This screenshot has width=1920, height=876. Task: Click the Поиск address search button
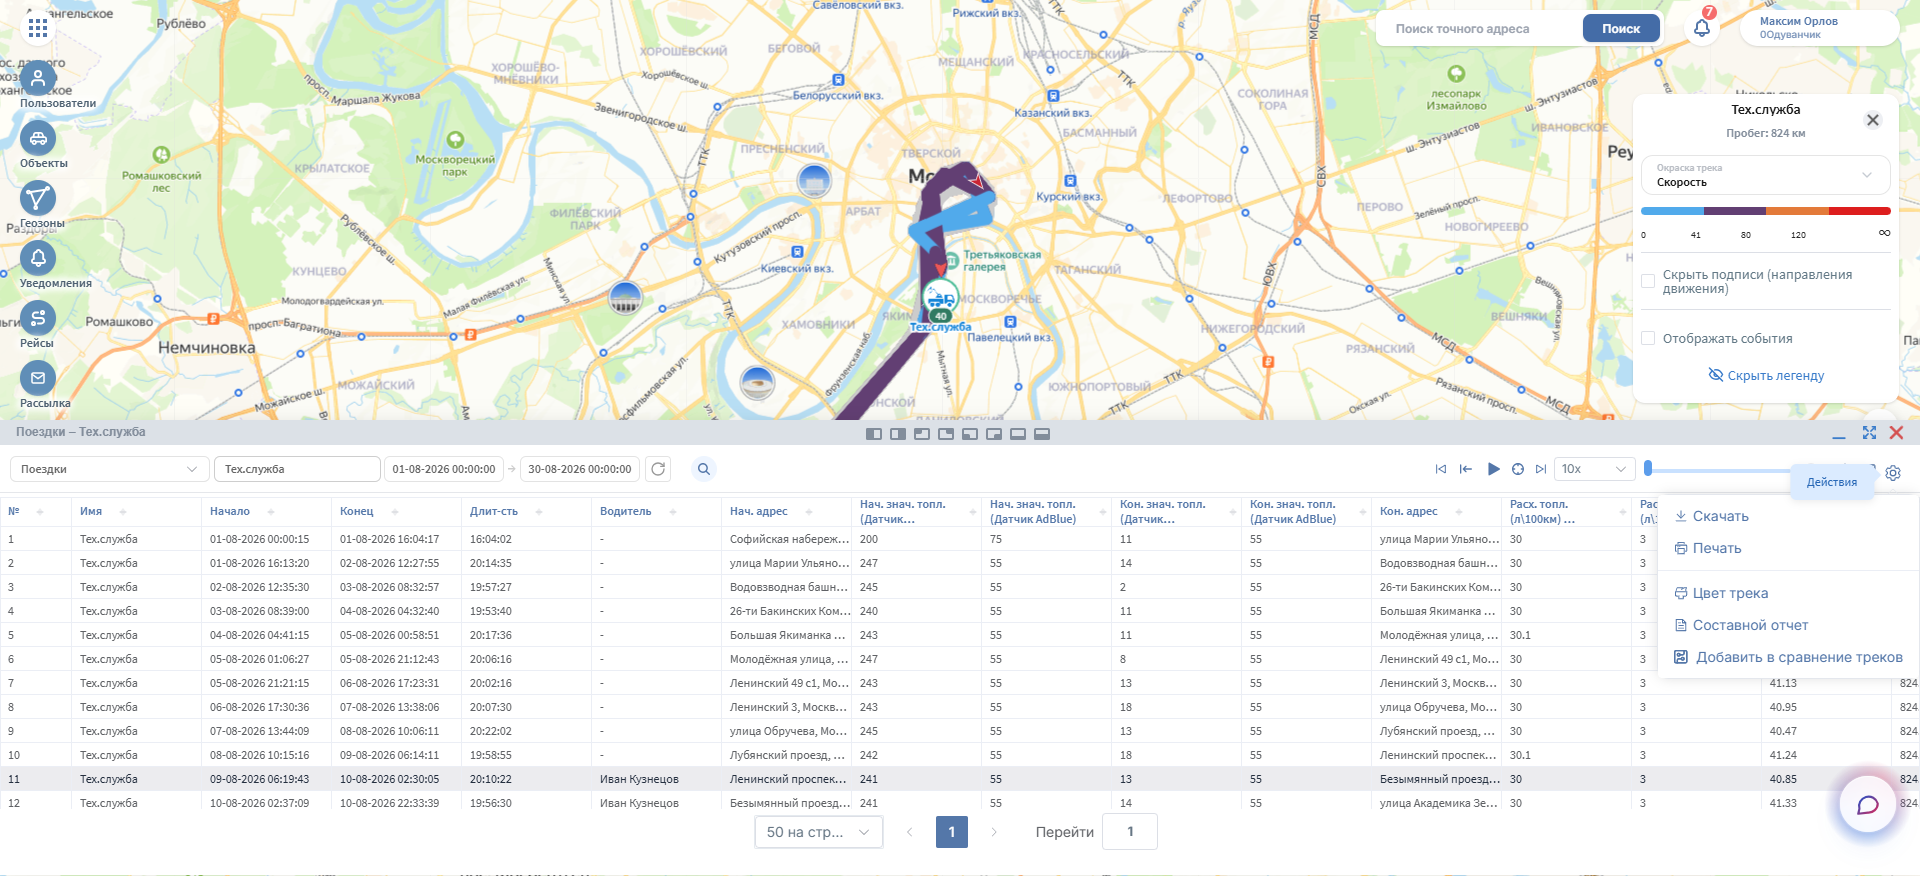pos(1621,28)
